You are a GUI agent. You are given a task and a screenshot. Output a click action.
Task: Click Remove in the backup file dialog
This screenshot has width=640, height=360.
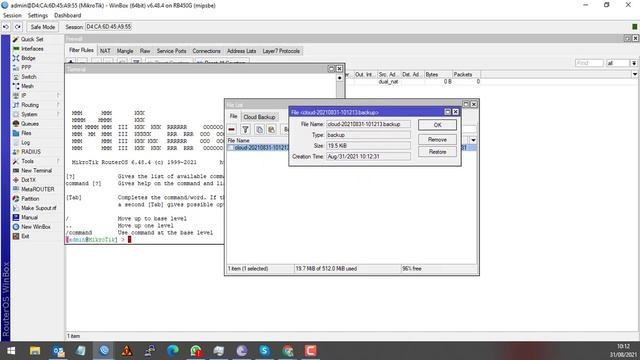pyautogui.click(x=437, y=140)
